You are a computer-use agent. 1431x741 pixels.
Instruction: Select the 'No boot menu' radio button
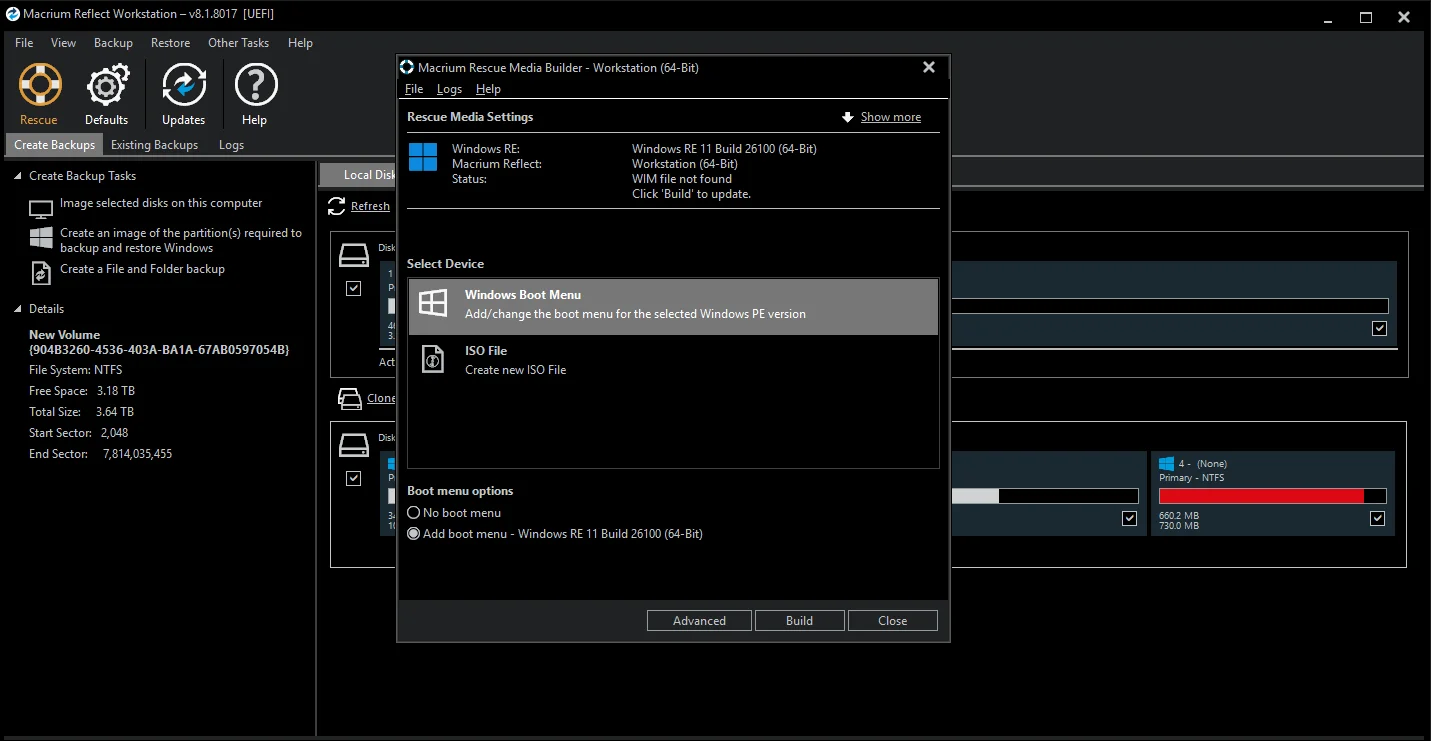click(414, 513)
